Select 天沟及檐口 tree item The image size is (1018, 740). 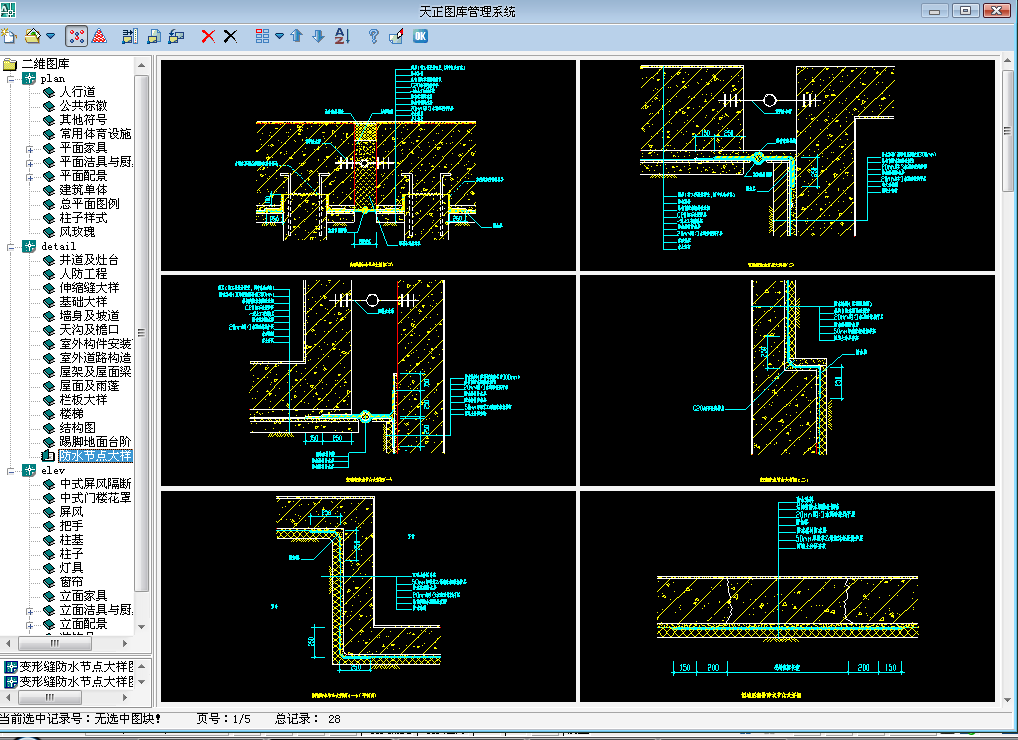coord(89,330)
